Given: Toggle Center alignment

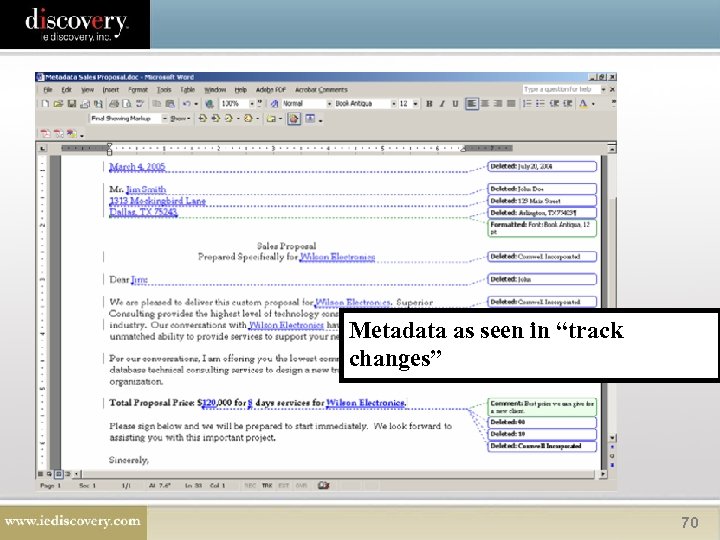Looking at the screenshot, I should (x=485, y=104).
